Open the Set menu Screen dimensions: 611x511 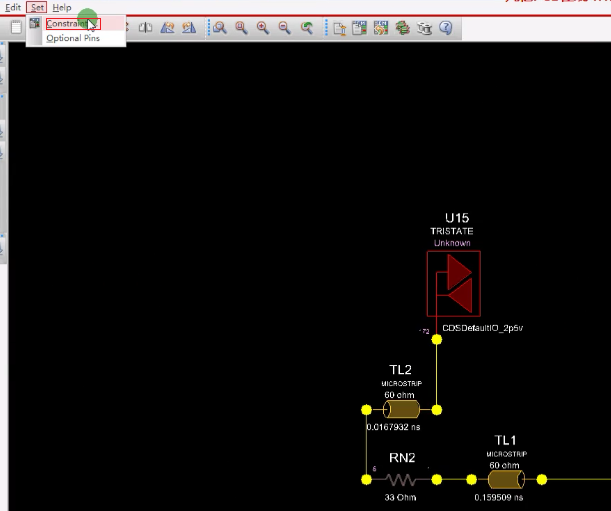pyautogui.click(x=37, y=7)
